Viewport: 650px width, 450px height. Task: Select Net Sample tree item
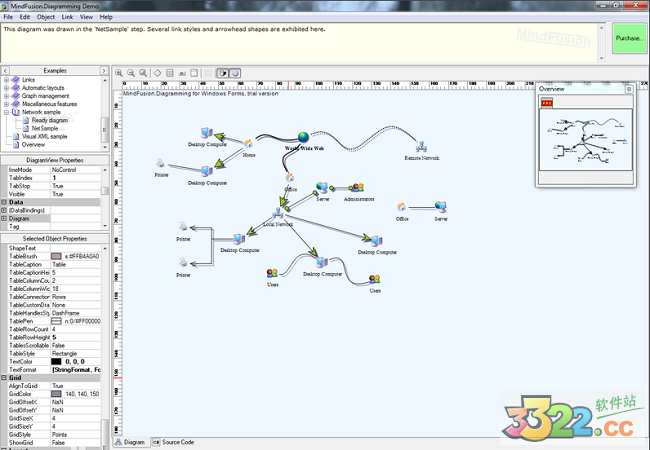point(45,128)
